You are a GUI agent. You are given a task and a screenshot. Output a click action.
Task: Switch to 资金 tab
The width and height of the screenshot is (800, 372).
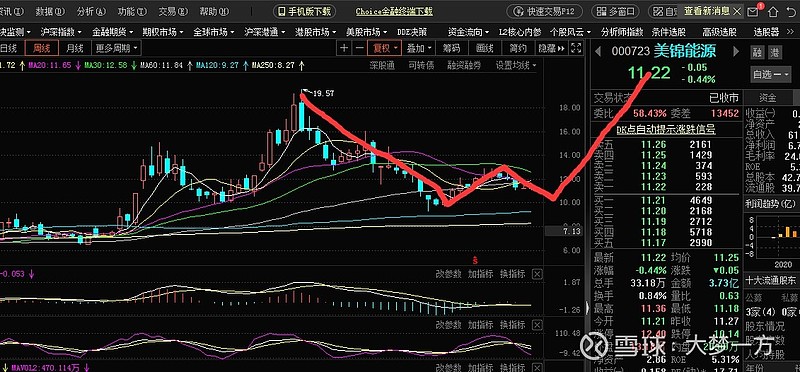pyautogui.click(x=767, y=97)
